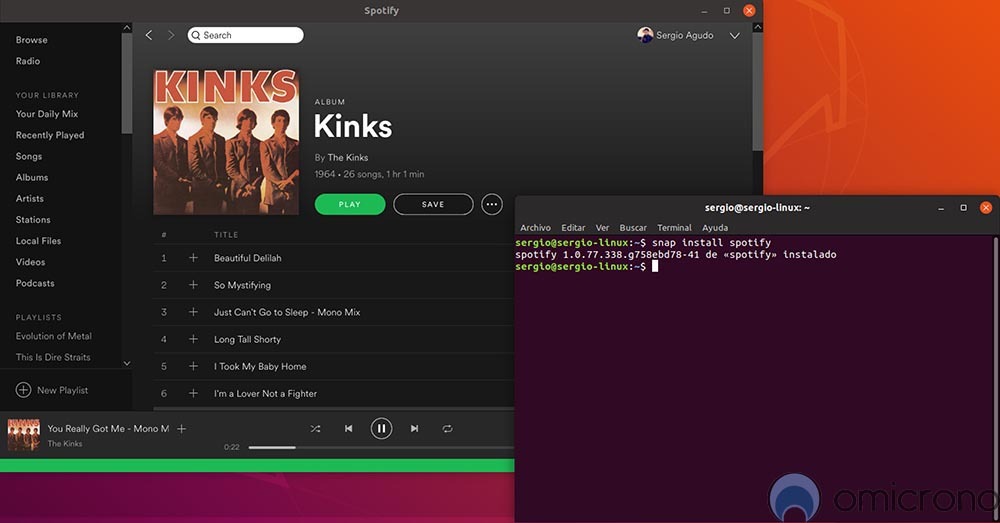Pause the current song
This screenshot has height=523, width=1000.
click(x=381, y=429)
